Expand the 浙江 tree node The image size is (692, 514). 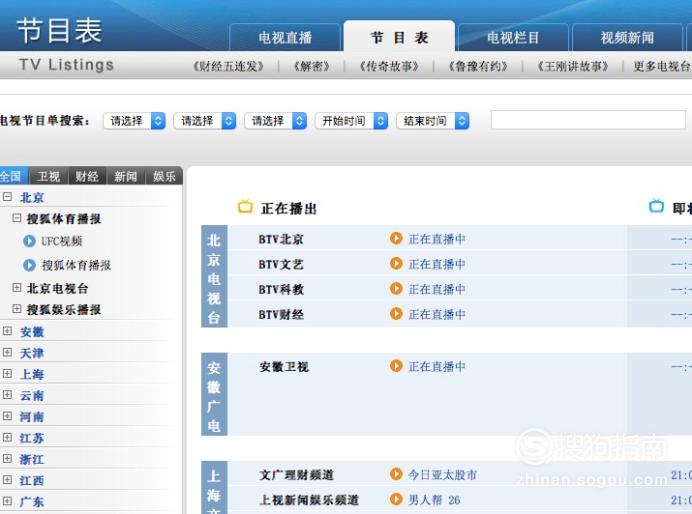(x=8, y=458)
